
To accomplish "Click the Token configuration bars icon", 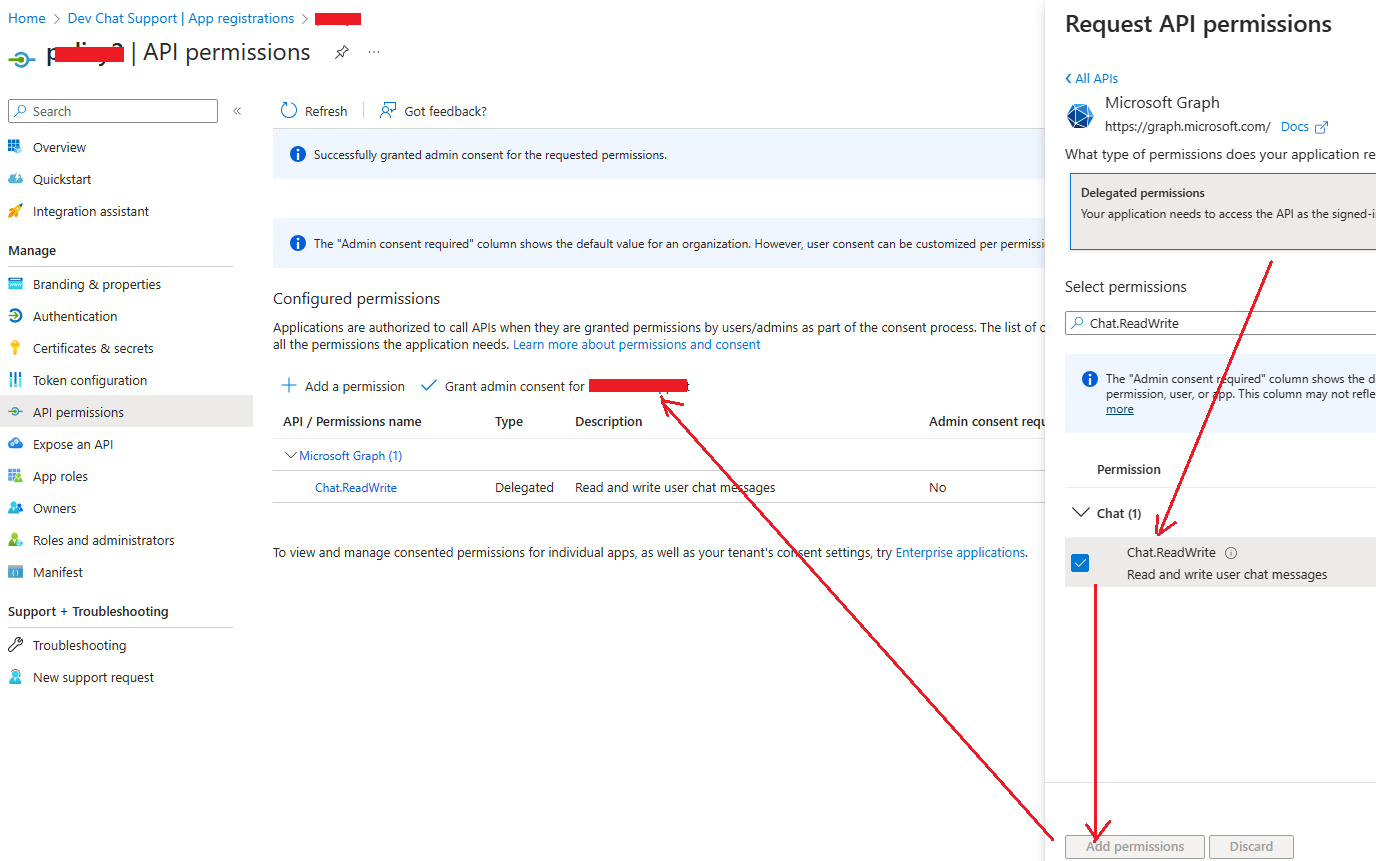I will tap(15, 380).
